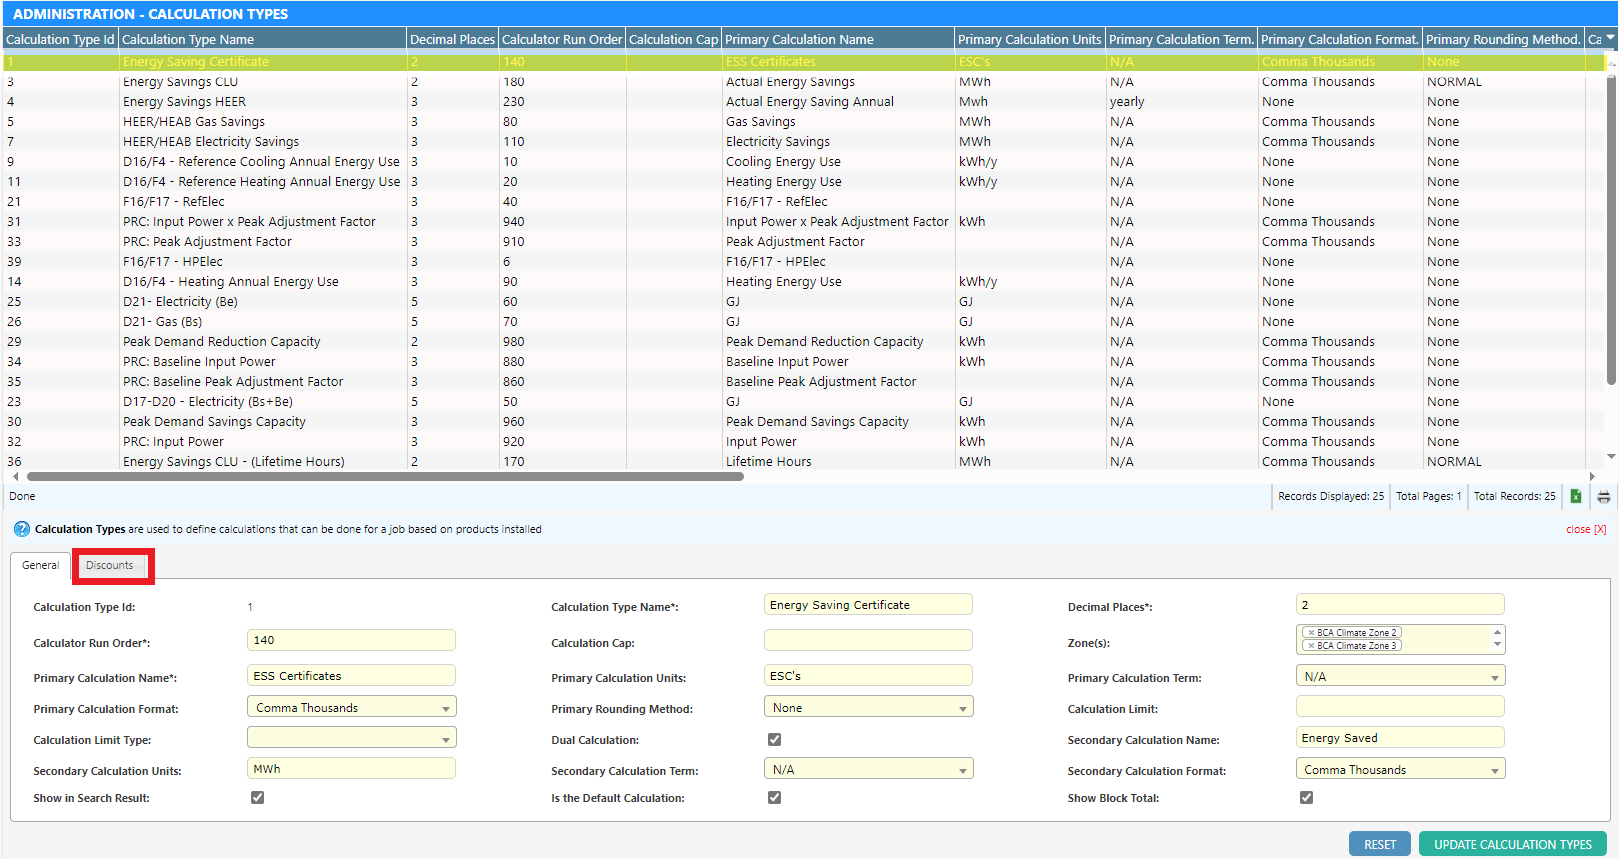This screenshot has height=859, width=1619.
Task: Open Primary Calculation Format dropdown
Action: coord(351,708)
